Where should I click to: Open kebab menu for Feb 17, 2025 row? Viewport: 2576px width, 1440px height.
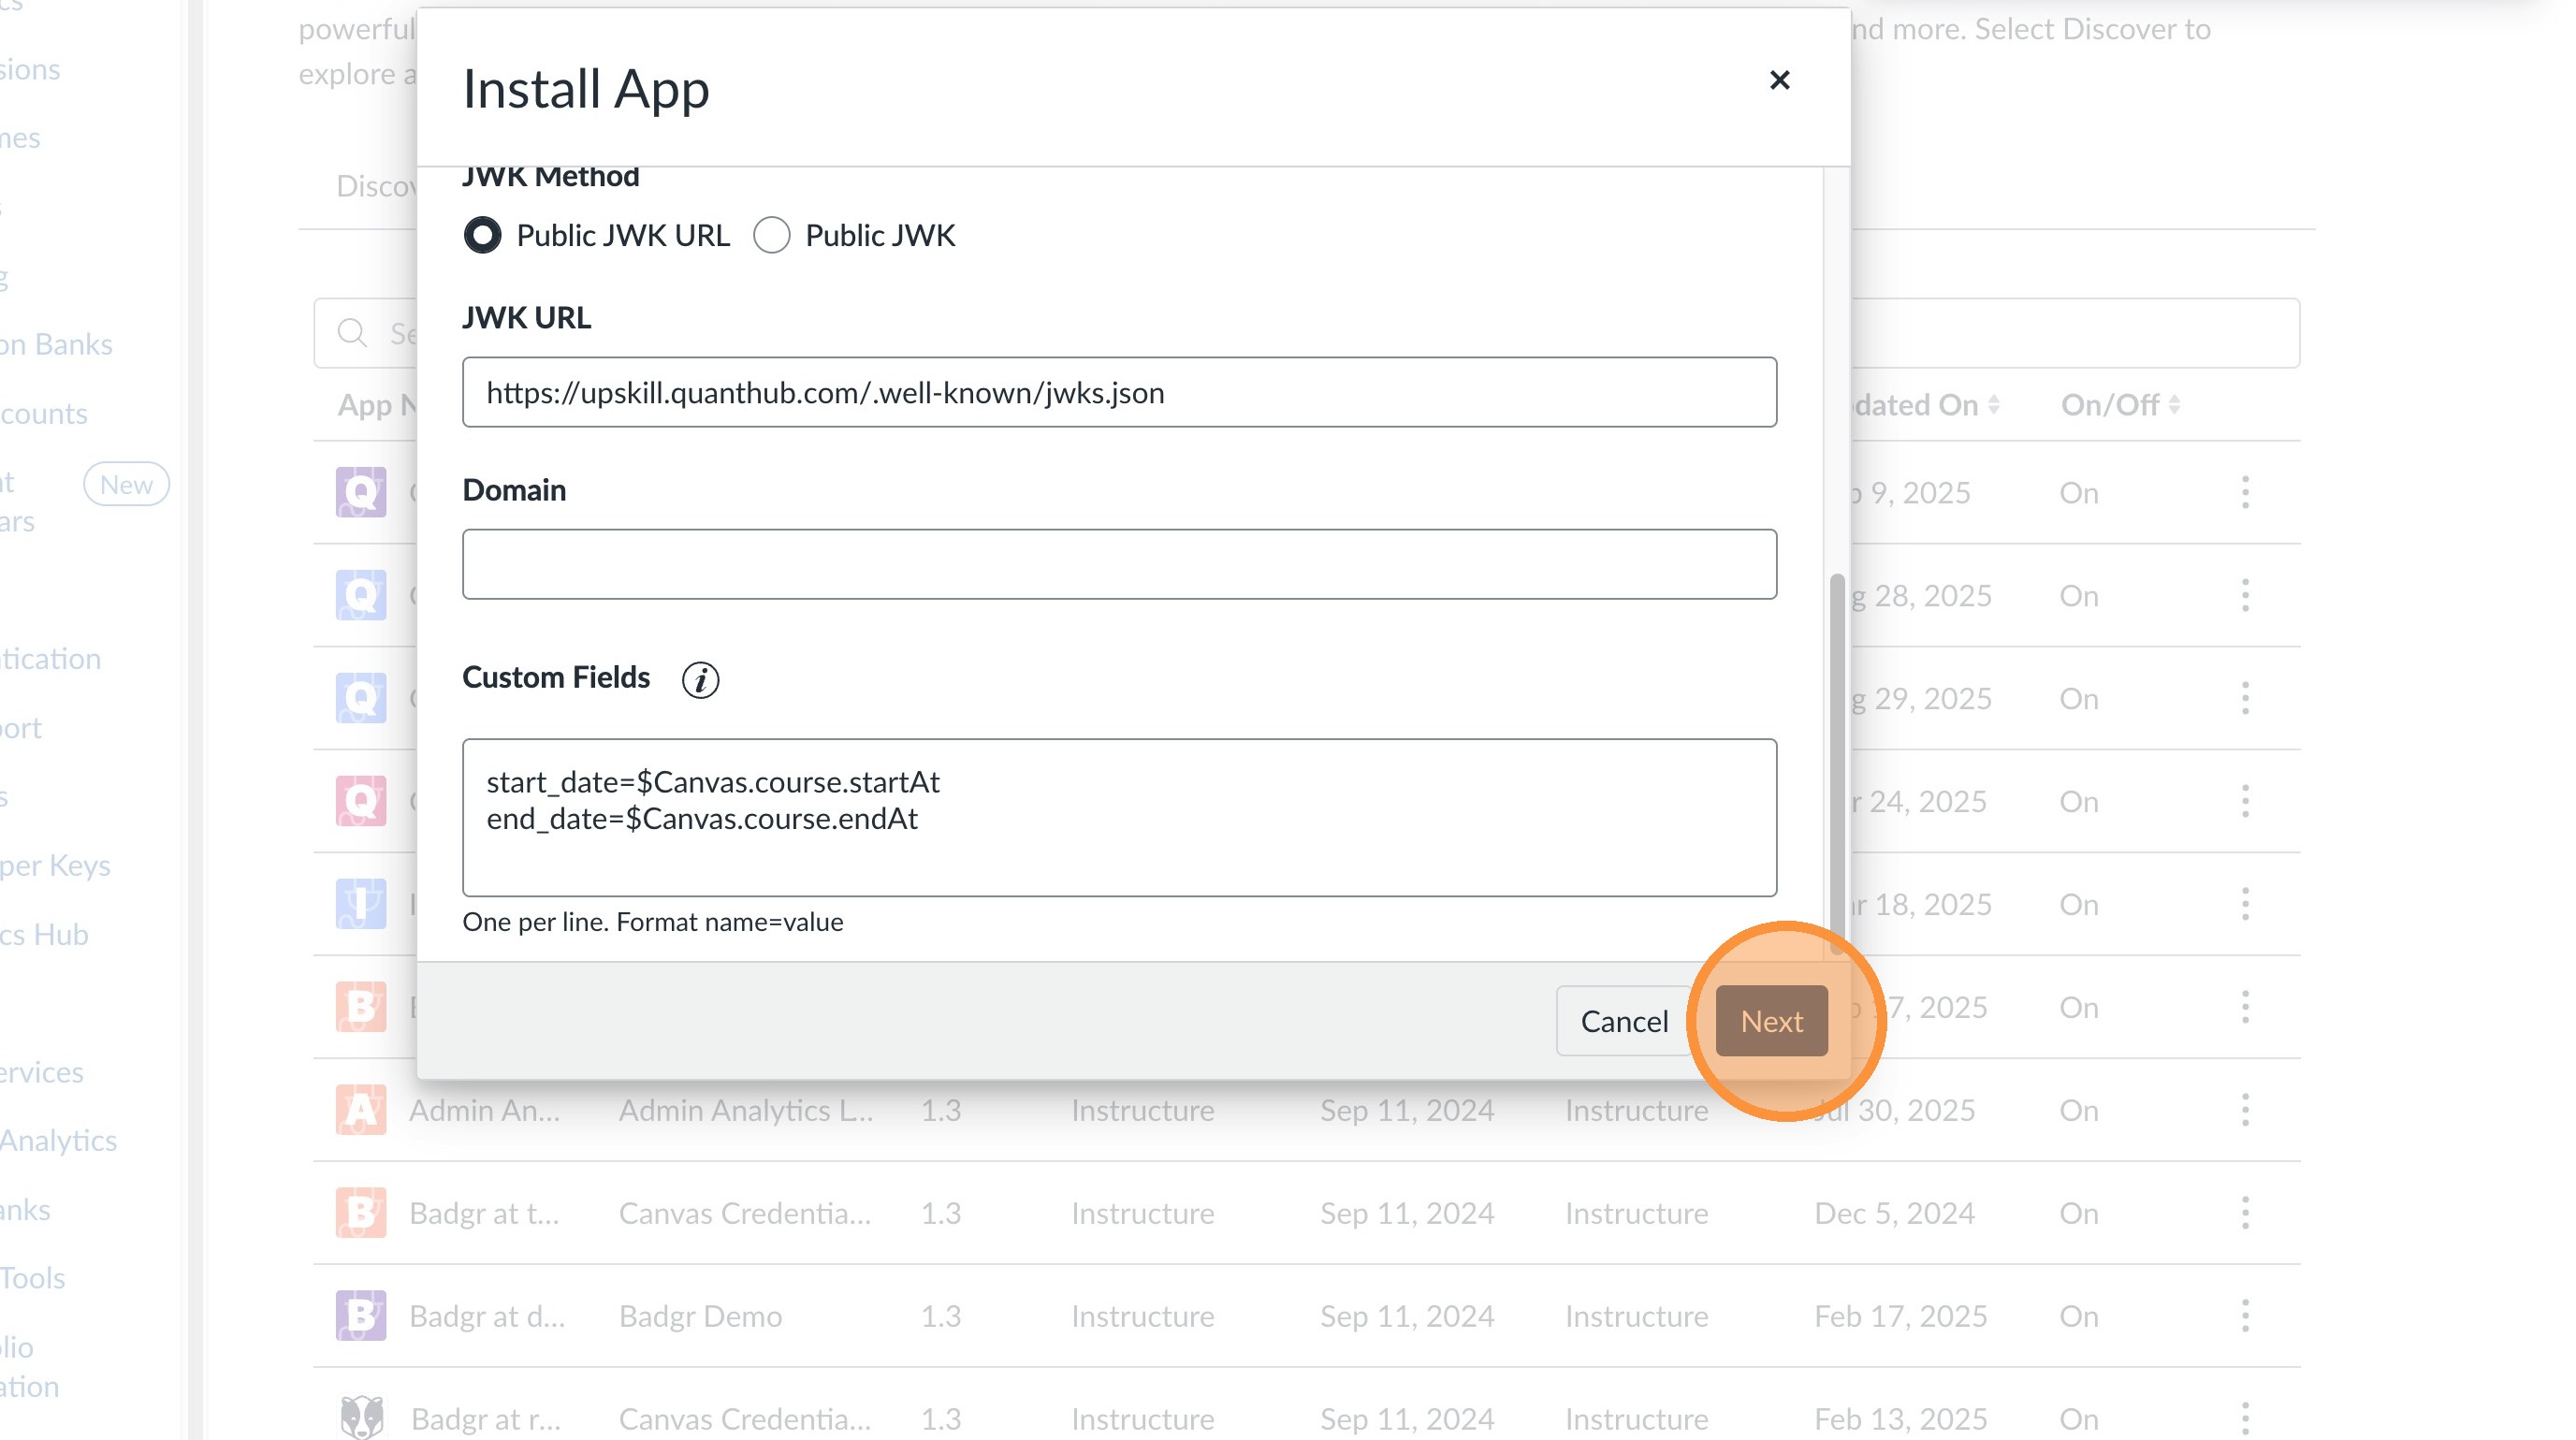click(x=2245, y=1316)
